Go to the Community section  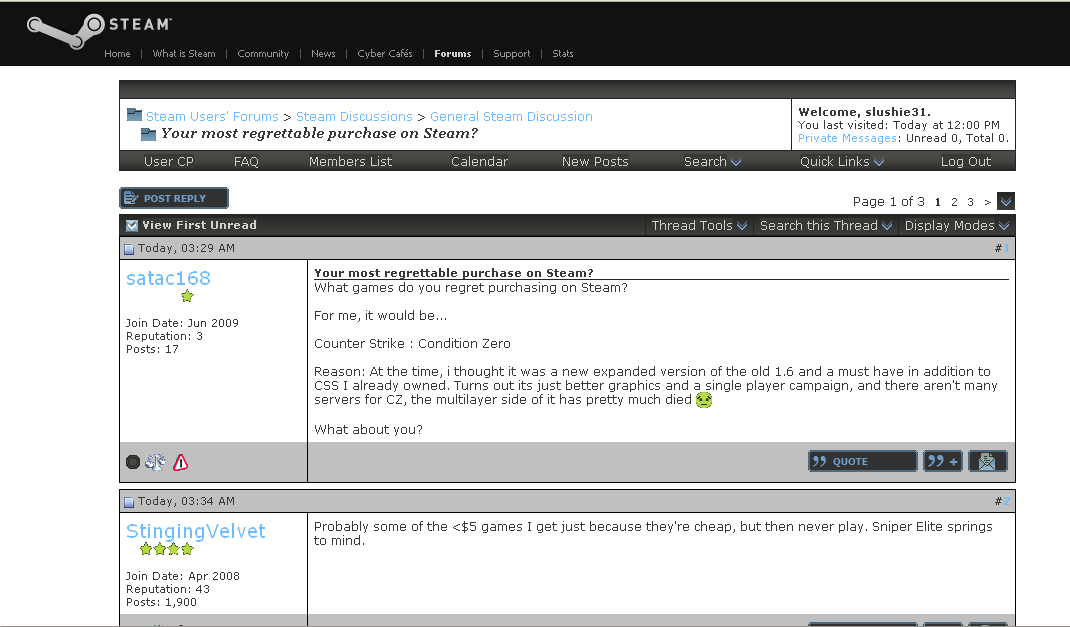tap(263, 53)
